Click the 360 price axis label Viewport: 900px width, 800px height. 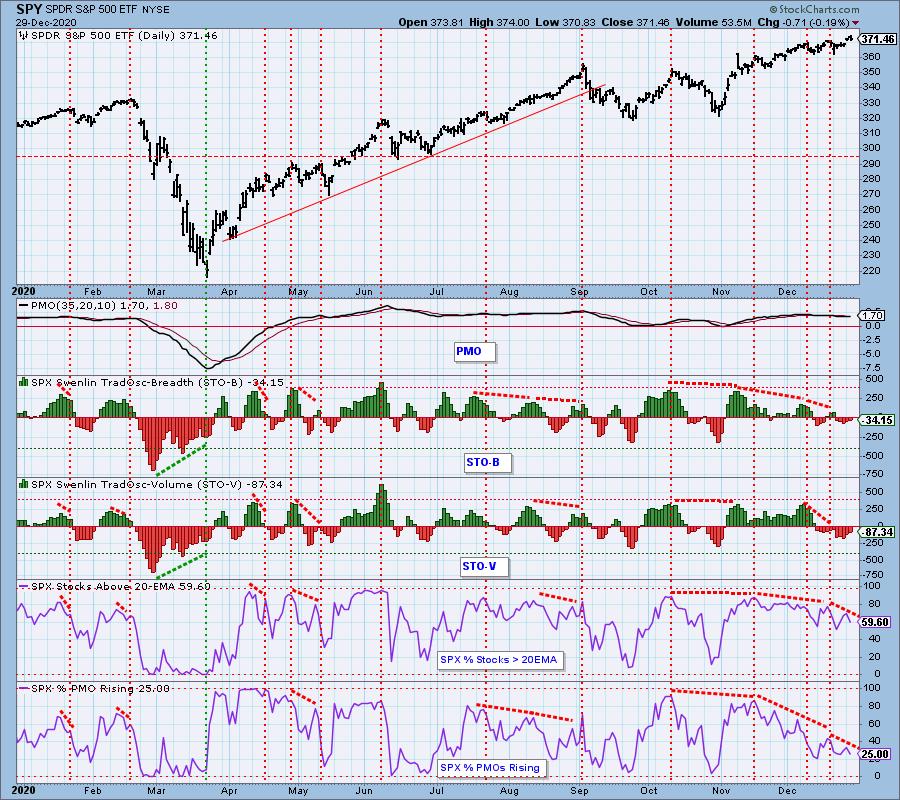click(x=871, y=56)
